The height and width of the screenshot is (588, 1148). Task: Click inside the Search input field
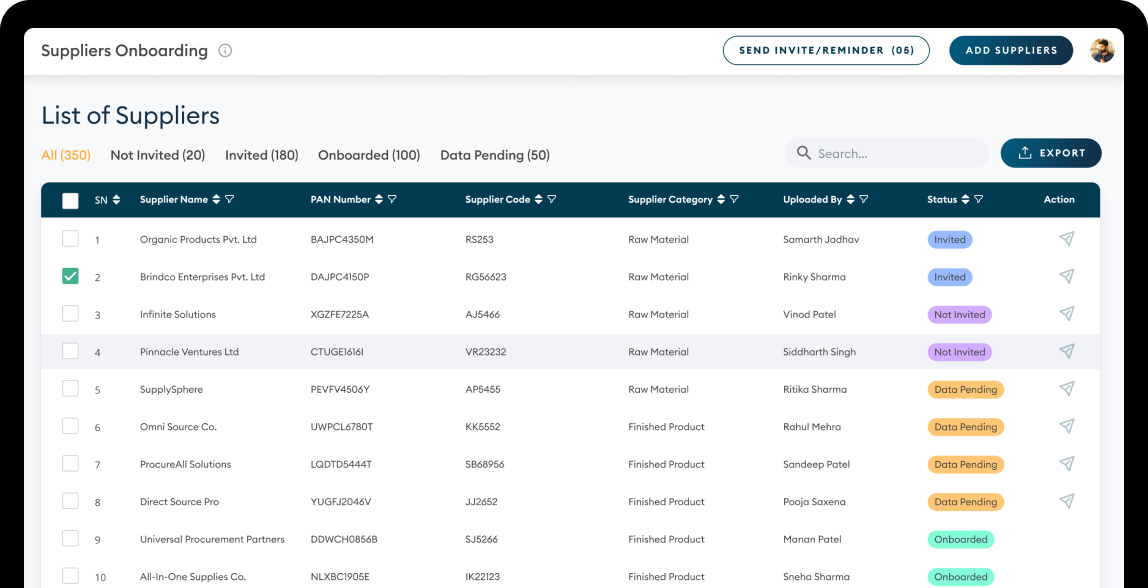point(880,153)
